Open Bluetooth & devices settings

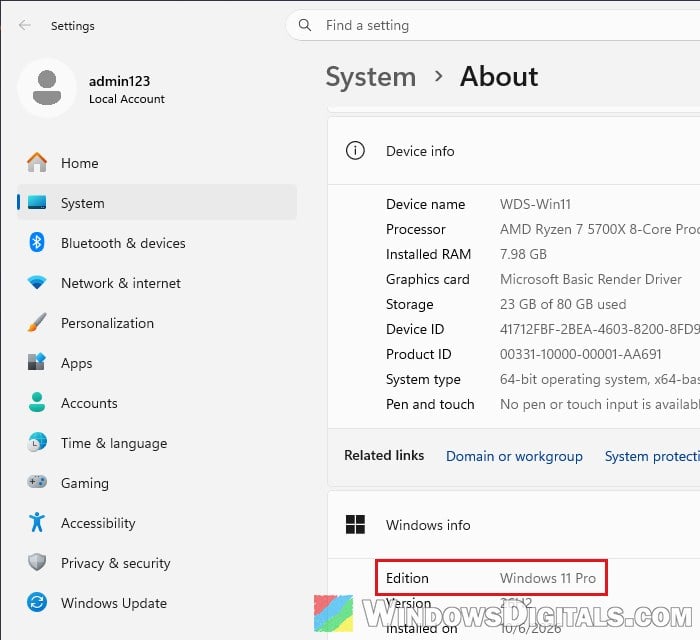157,243
